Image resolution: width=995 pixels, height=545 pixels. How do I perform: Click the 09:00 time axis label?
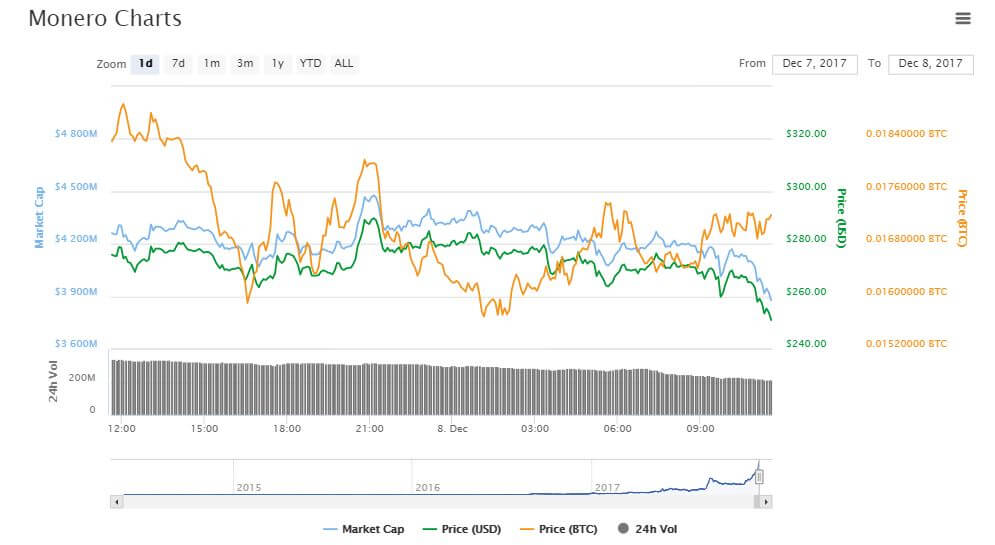click(700, 429)
